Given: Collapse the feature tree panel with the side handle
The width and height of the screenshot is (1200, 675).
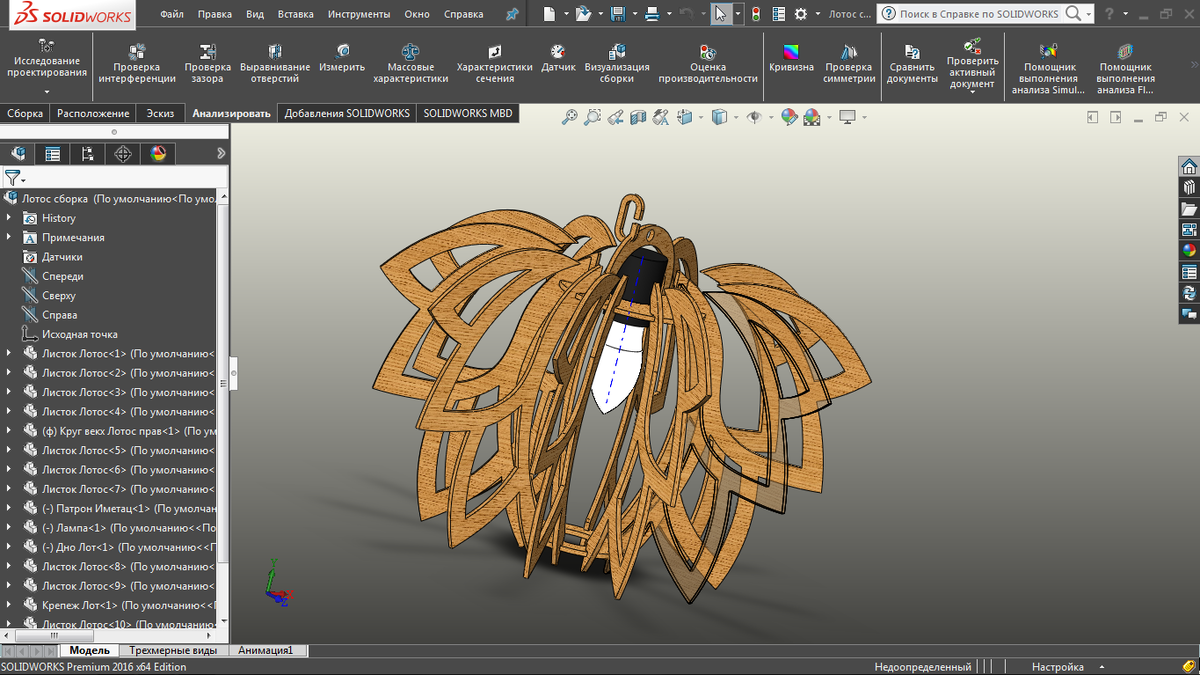Looking at the screenshot, I should click(233, 373).
